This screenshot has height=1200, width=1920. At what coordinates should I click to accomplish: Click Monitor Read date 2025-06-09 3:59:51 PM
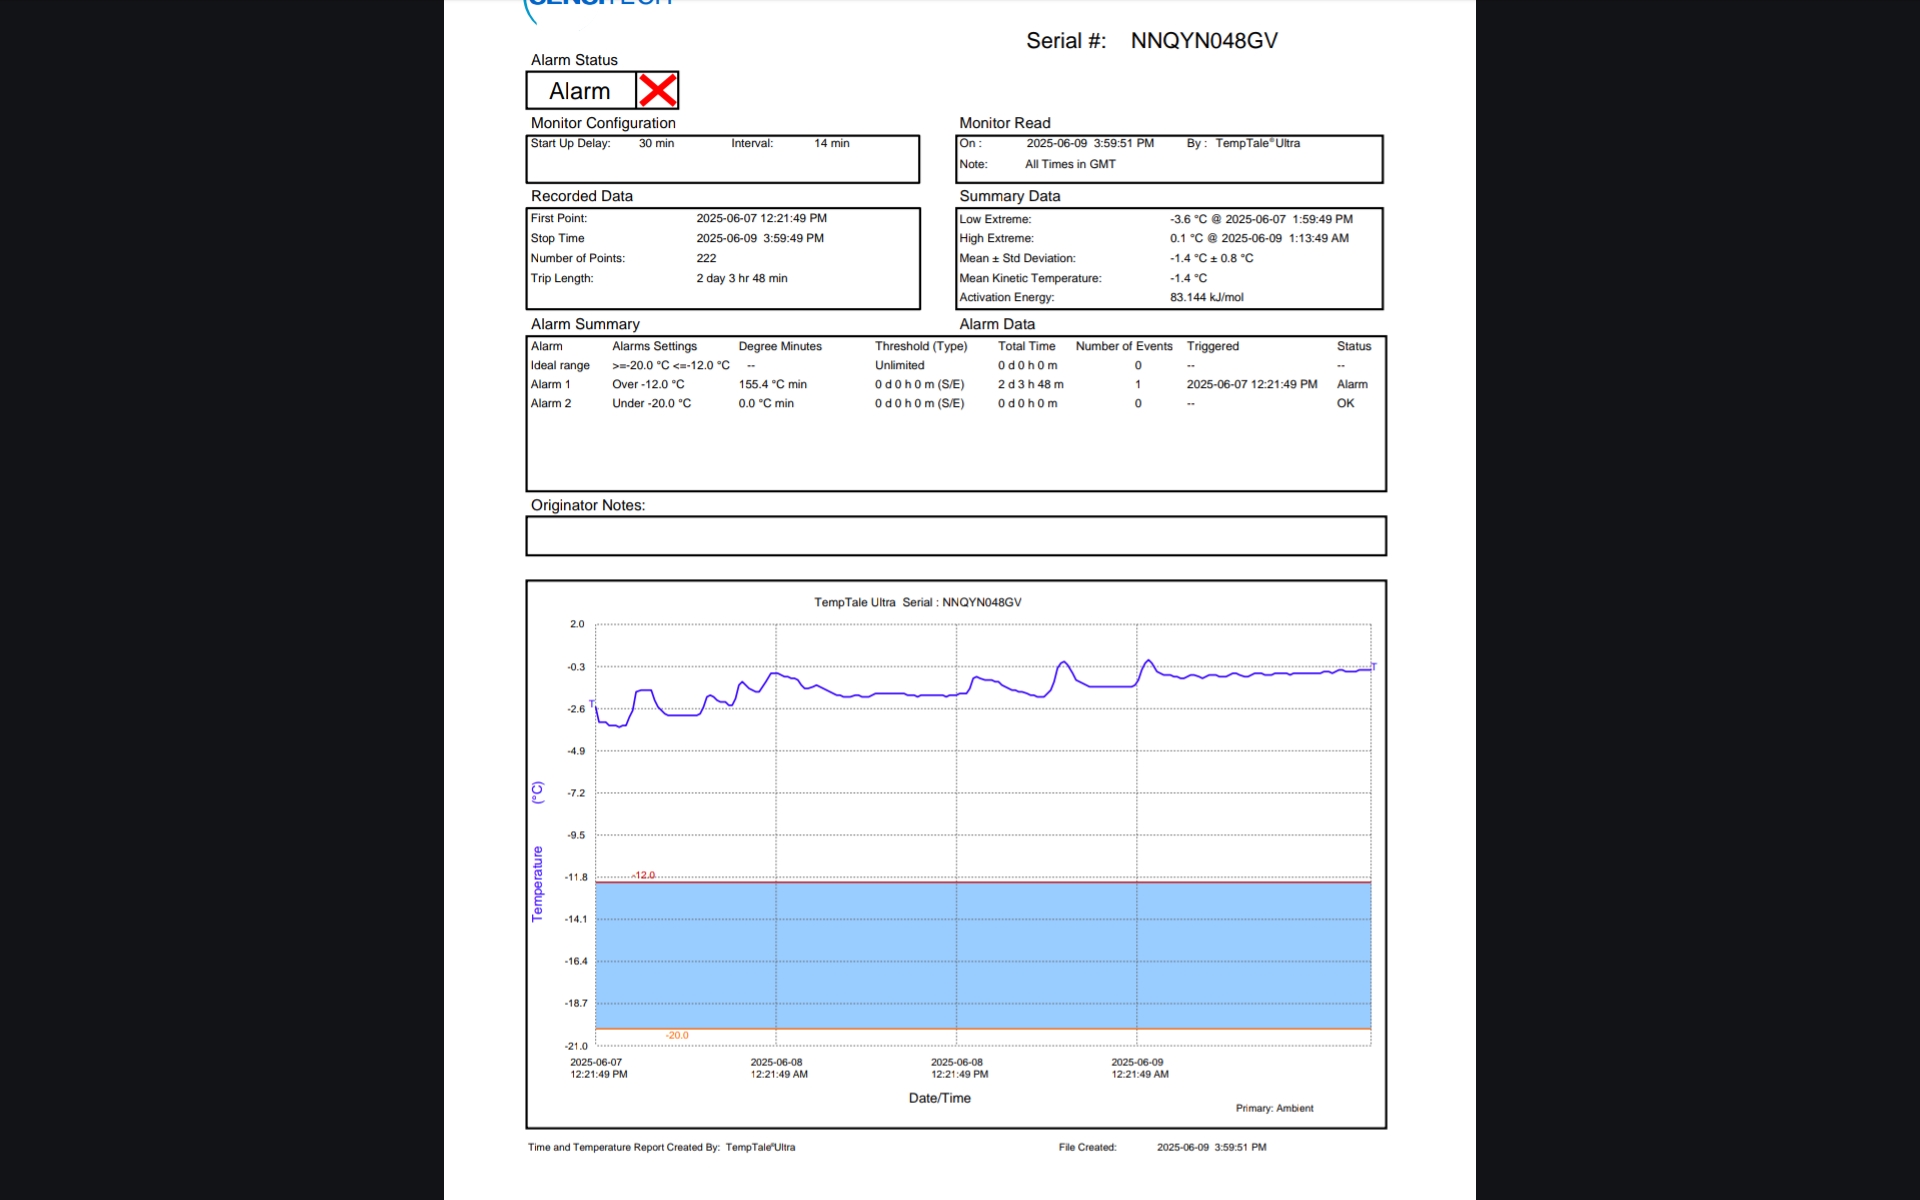click(1090, 143)
